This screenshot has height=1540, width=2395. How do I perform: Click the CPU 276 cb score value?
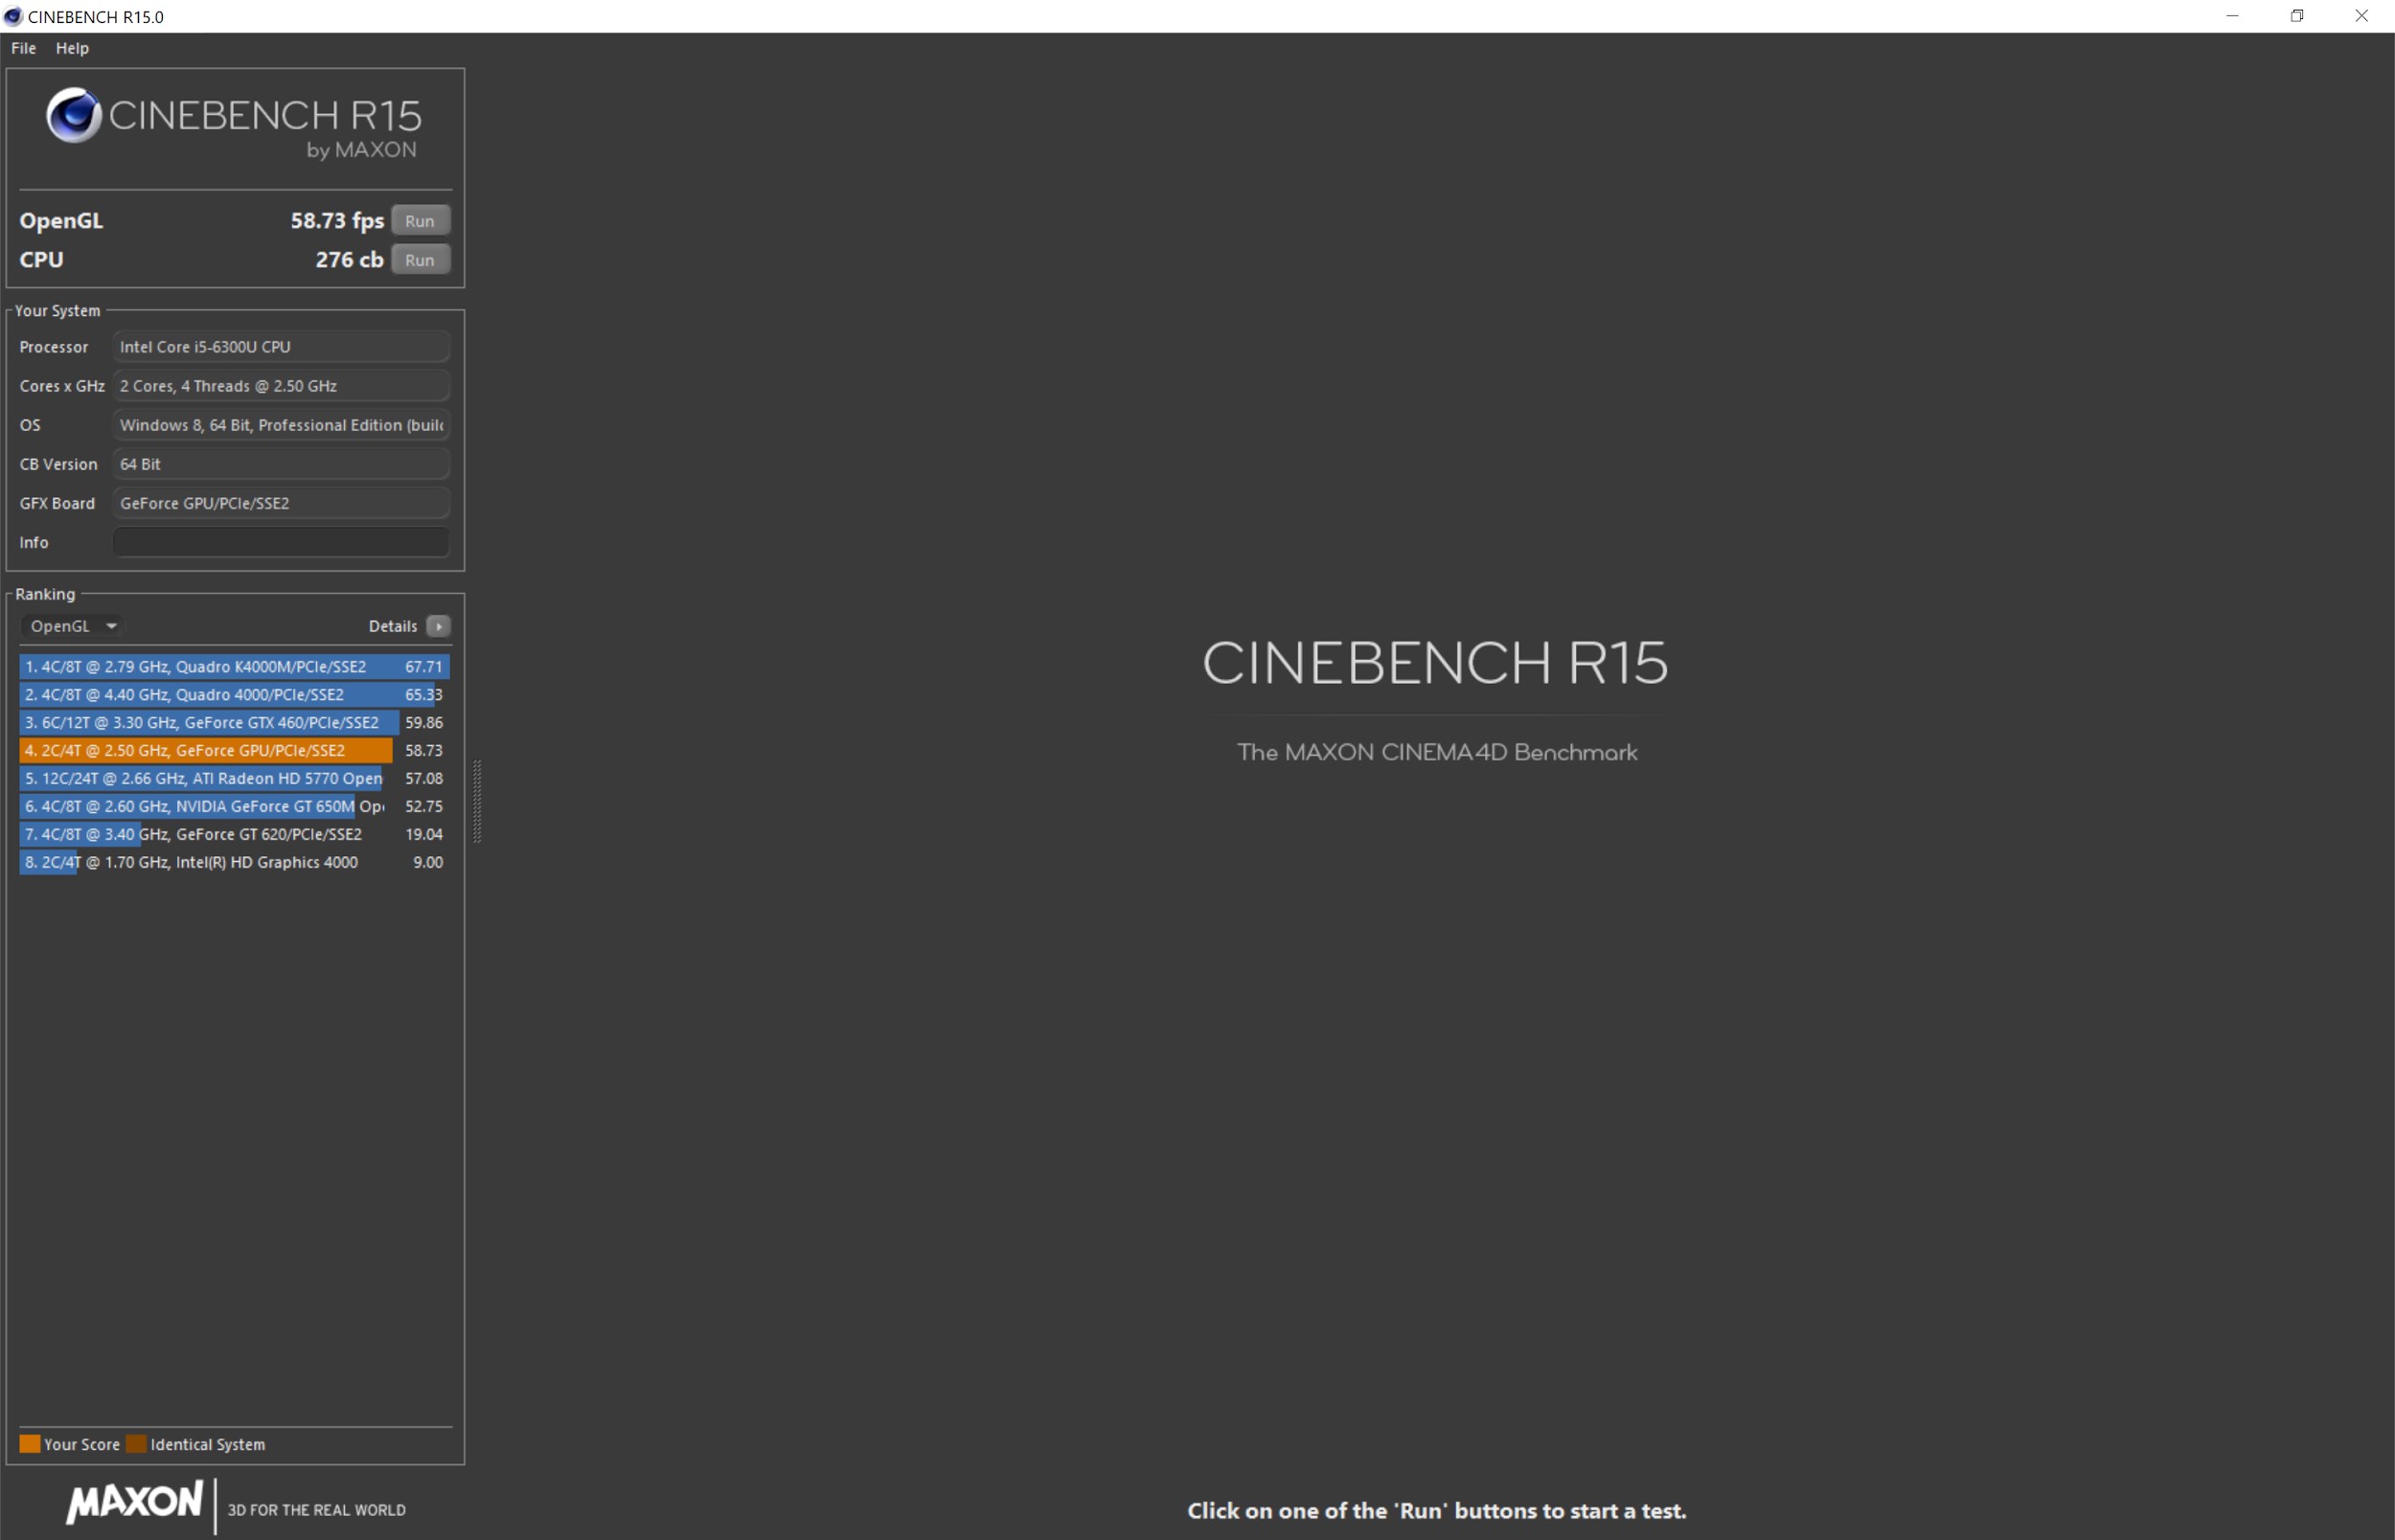click(x=349, y=260)
